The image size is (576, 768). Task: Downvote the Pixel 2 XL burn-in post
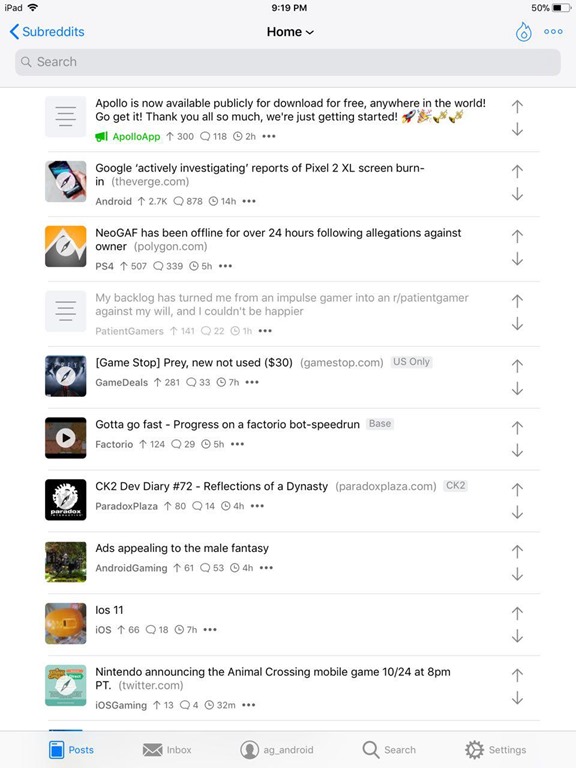click(x=517, y=194)
